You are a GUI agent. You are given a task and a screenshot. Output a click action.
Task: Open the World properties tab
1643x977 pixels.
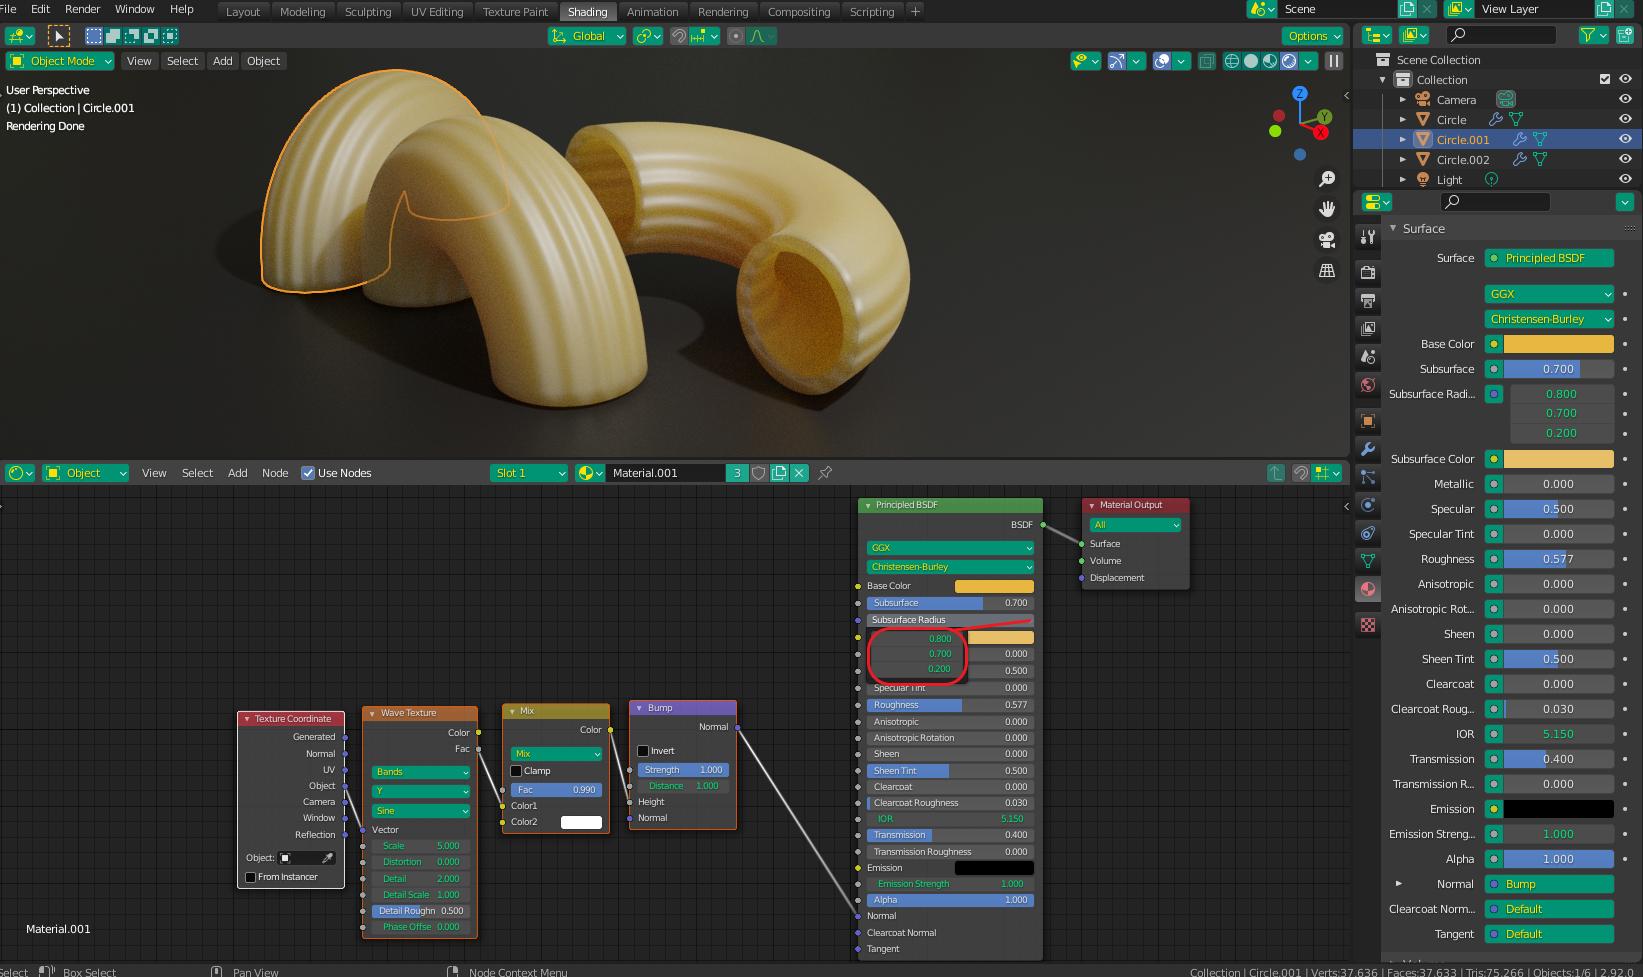(1368, 384)
